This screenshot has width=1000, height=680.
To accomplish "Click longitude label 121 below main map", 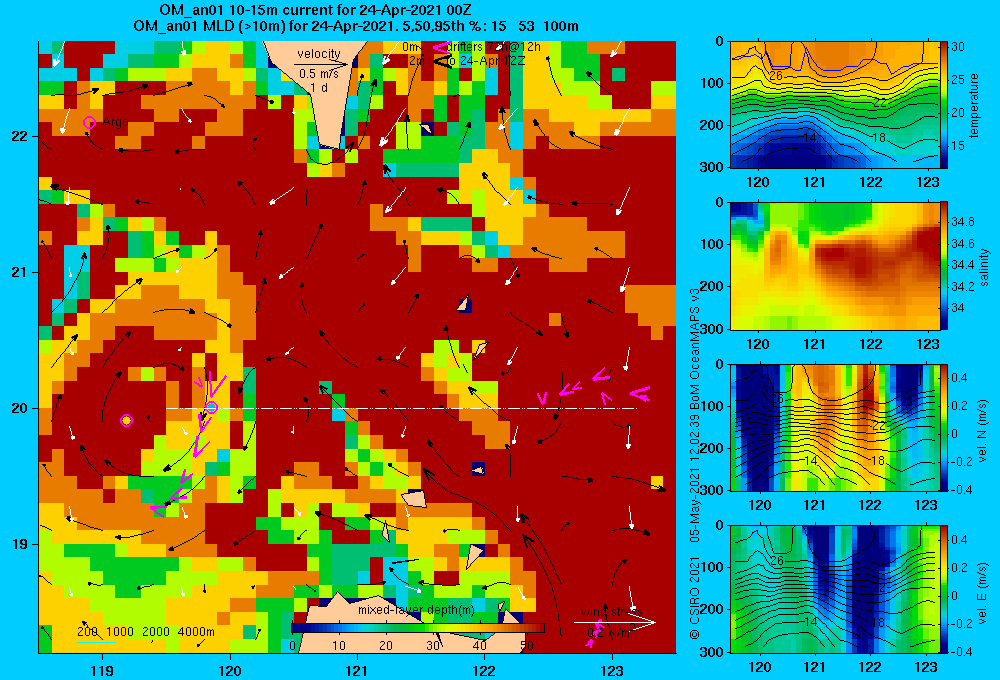I will click(357, 670).
